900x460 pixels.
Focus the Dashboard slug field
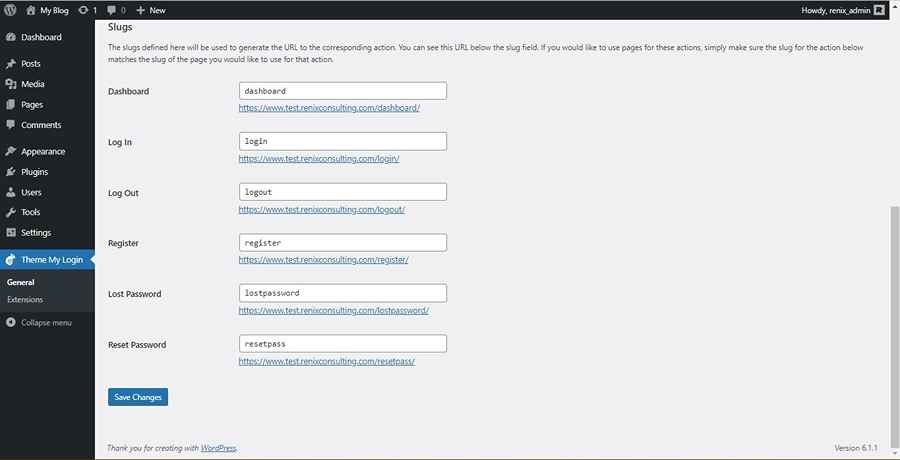tap(343, 91)
